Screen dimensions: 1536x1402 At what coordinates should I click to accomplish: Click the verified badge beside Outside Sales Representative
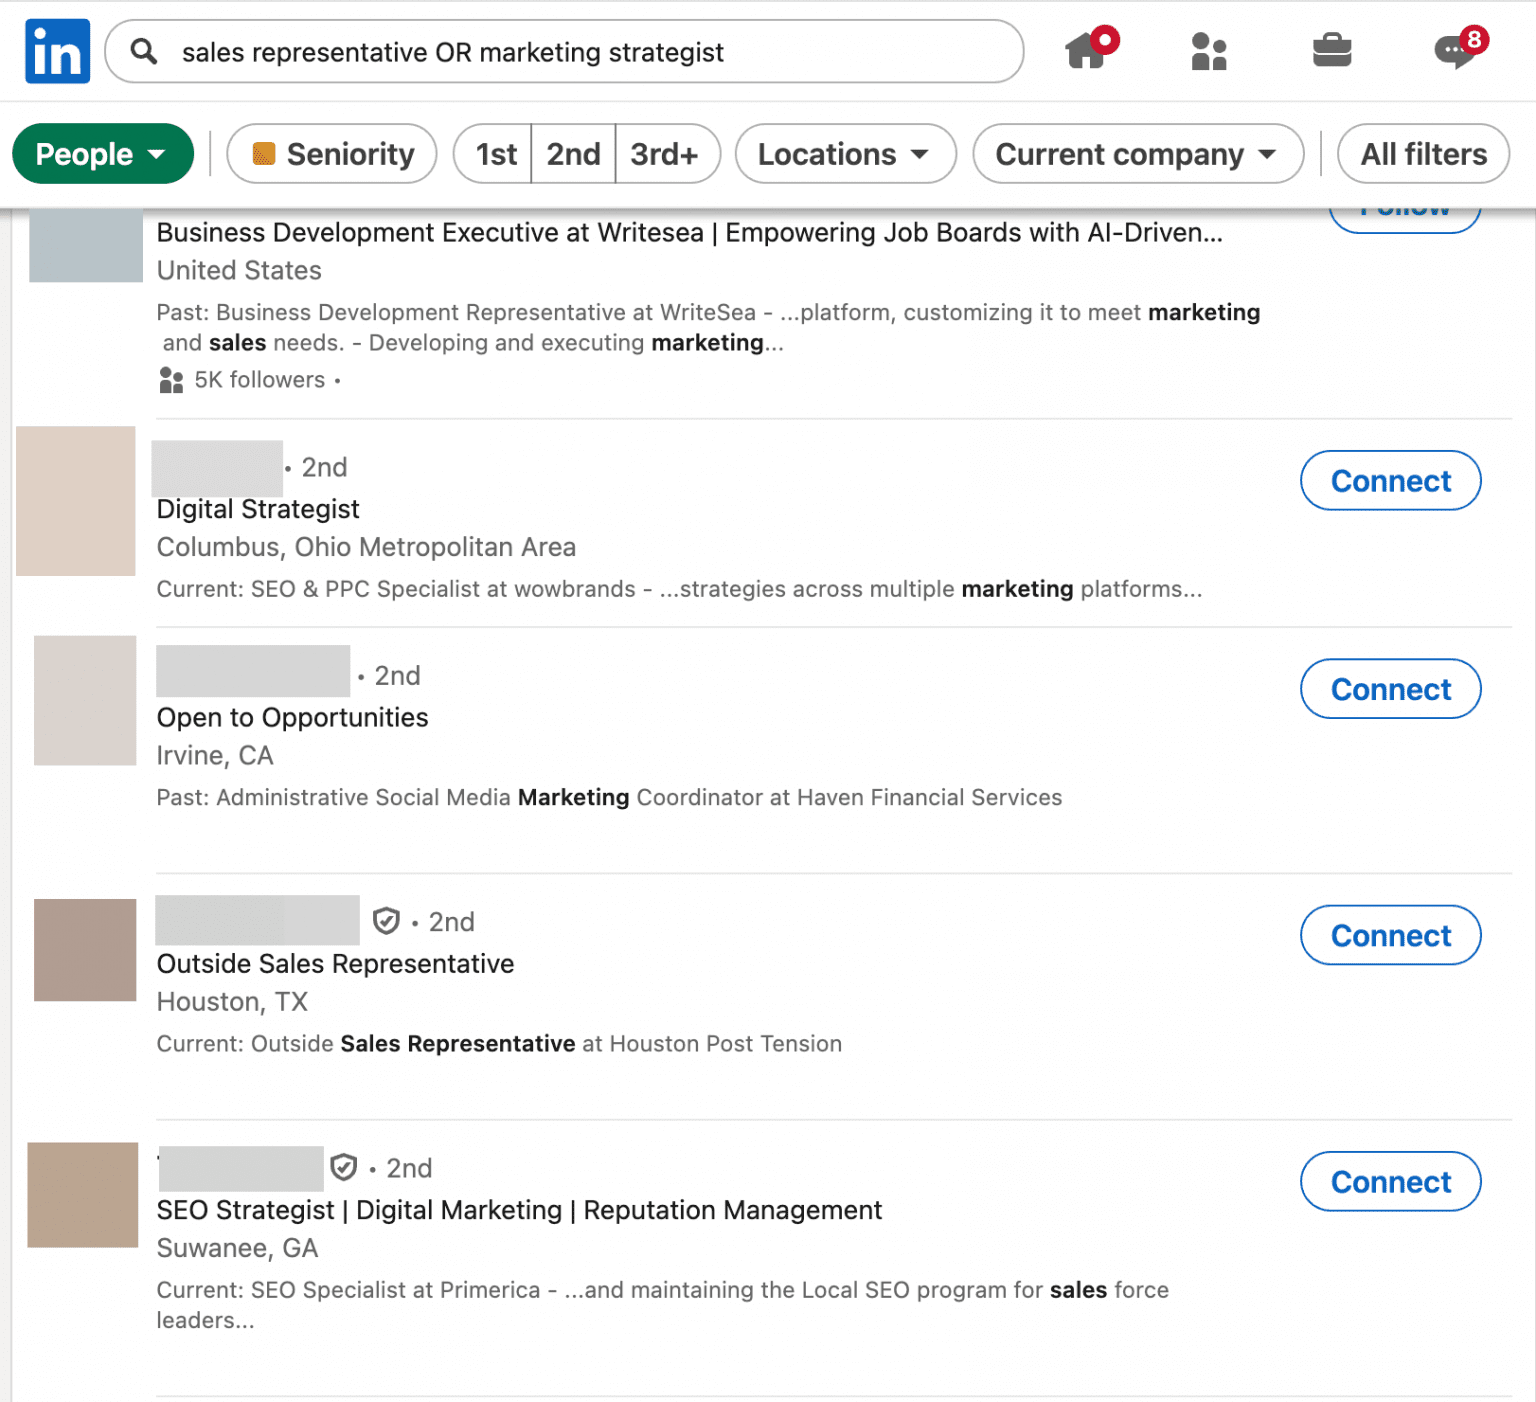(385, 920)
